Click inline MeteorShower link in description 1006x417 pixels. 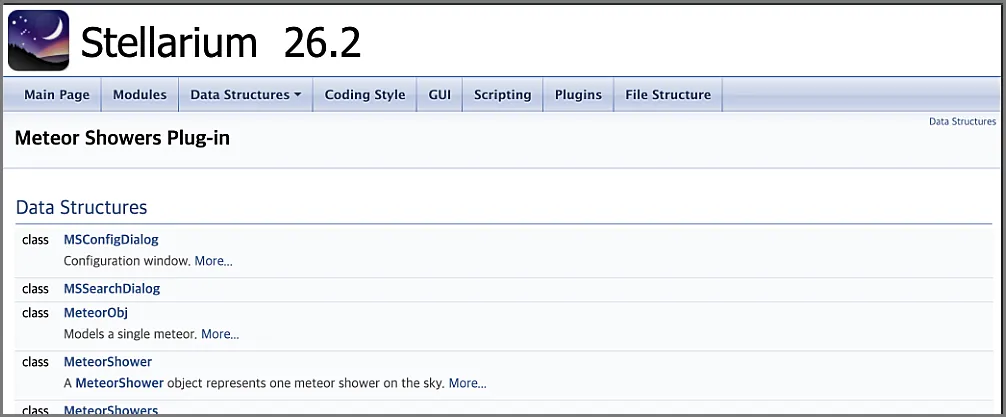click(119, 384)
